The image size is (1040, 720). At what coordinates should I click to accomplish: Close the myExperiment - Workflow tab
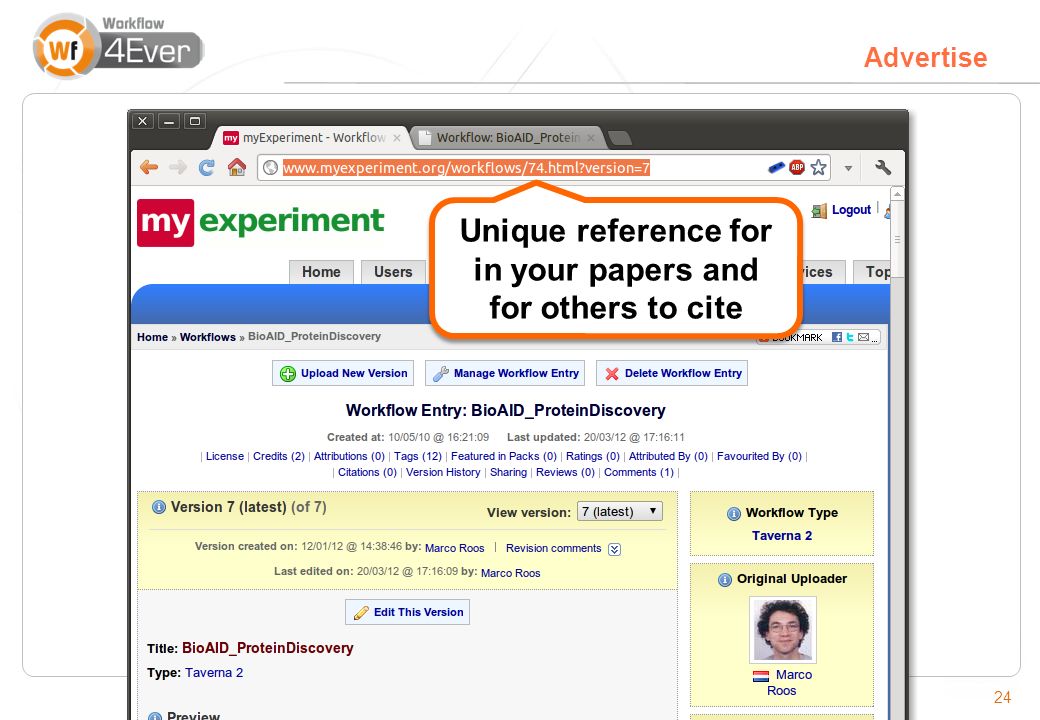(x=397, y=138)
